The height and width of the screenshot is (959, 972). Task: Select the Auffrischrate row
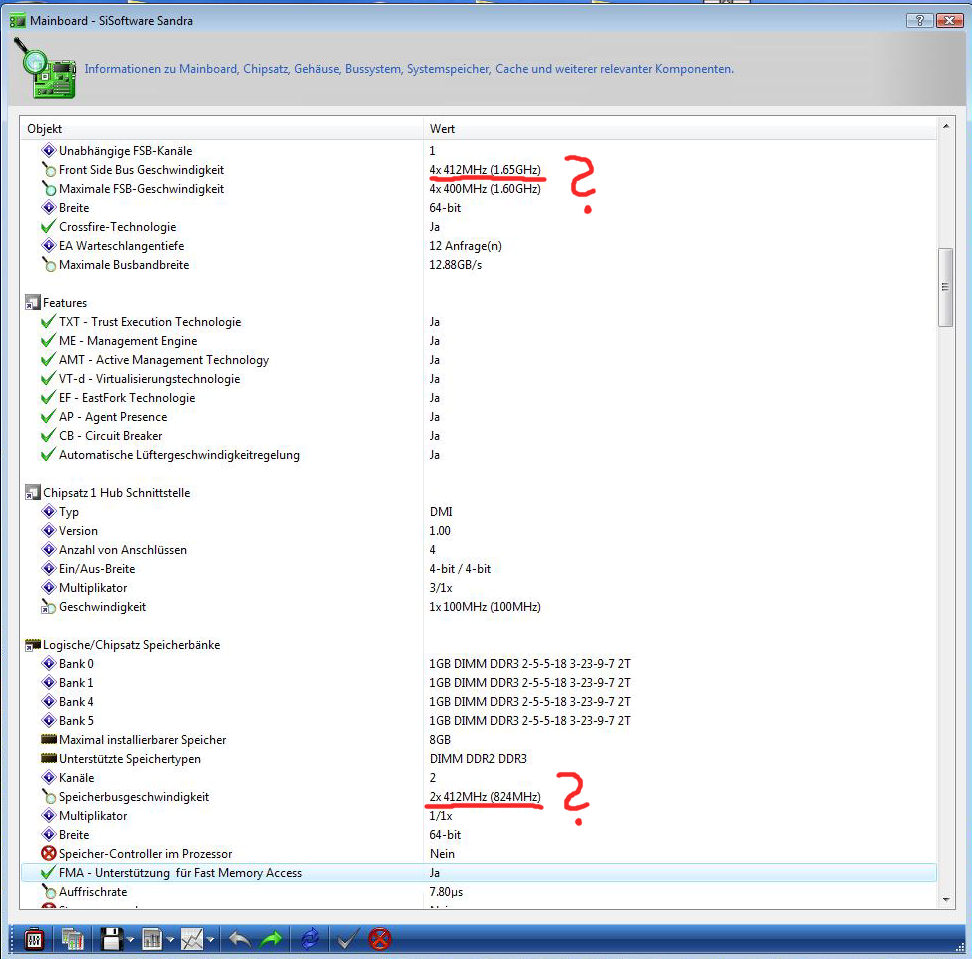(x=479, y=892)
